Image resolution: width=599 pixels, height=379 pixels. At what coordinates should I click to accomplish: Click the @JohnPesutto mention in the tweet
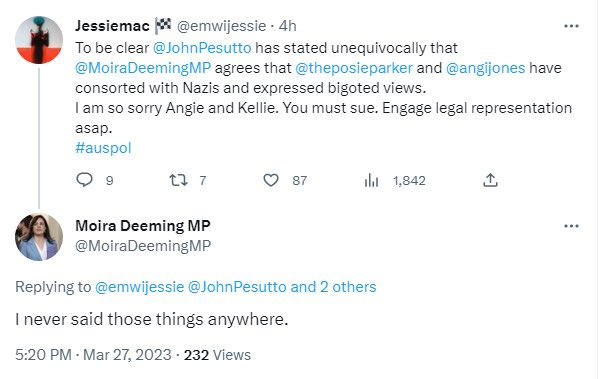[x=202, y=48]
